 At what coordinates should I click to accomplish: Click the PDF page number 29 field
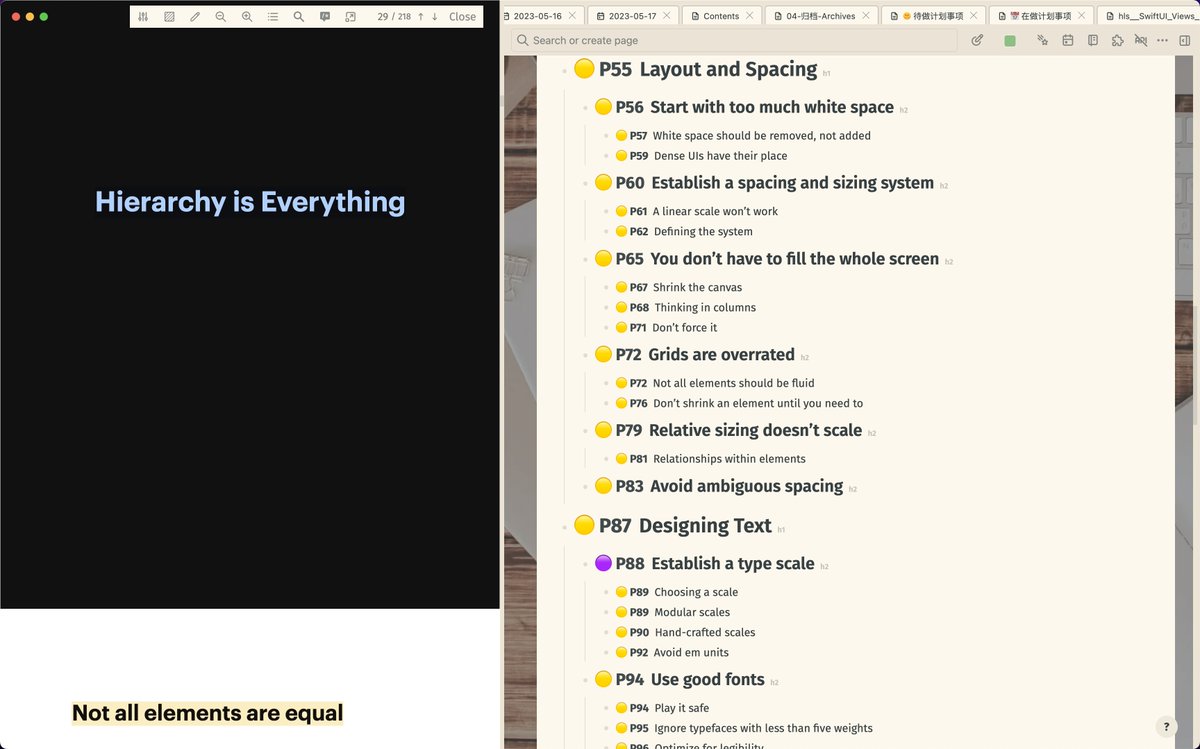pyautogui.click(x=383, y=17)
